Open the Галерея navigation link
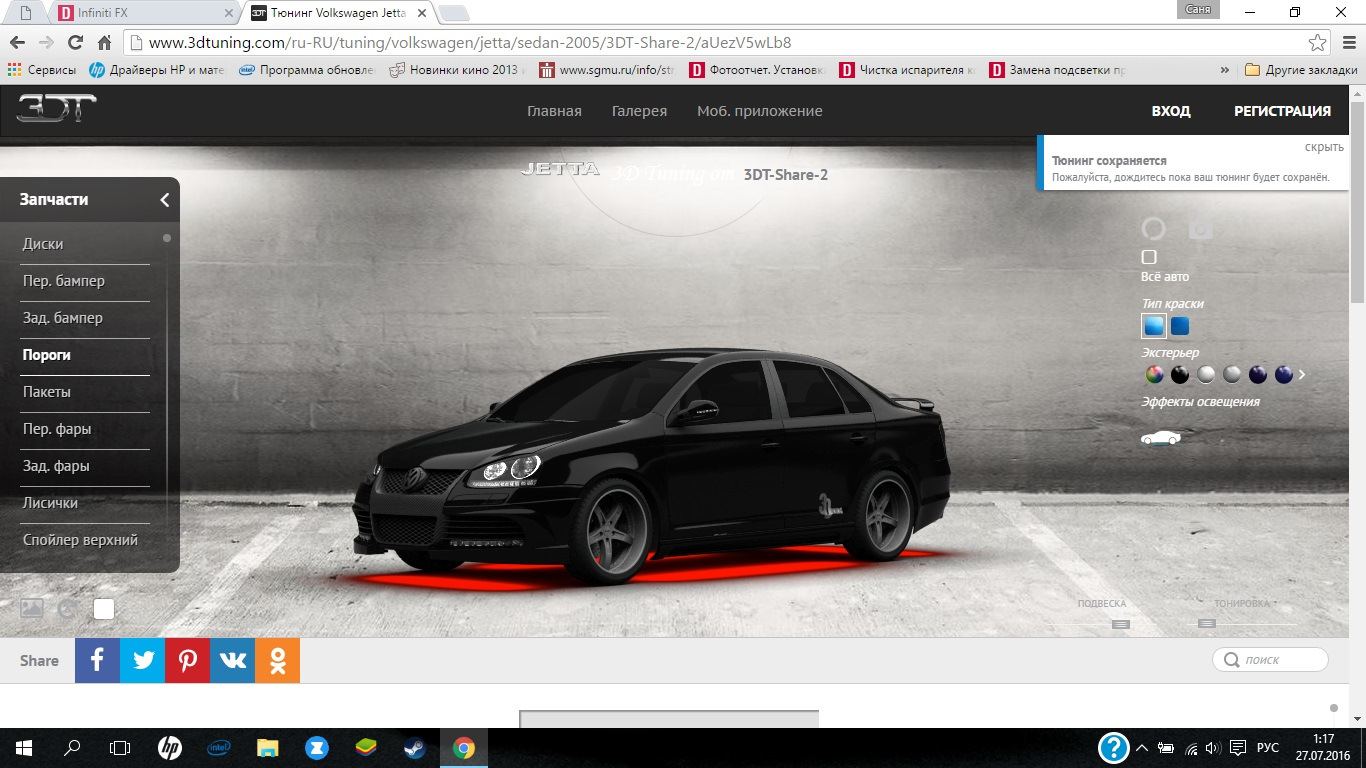 point(639,111)
